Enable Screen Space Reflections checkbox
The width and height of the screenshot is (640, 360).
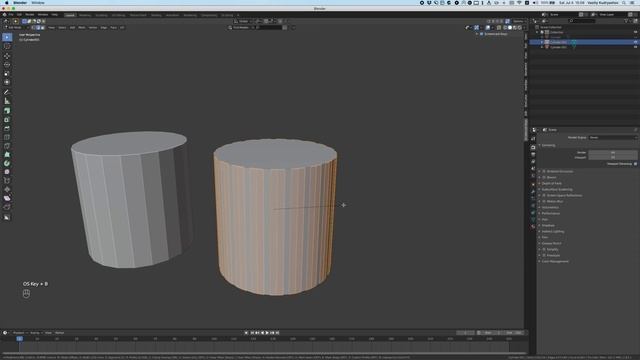click(544, 196)
